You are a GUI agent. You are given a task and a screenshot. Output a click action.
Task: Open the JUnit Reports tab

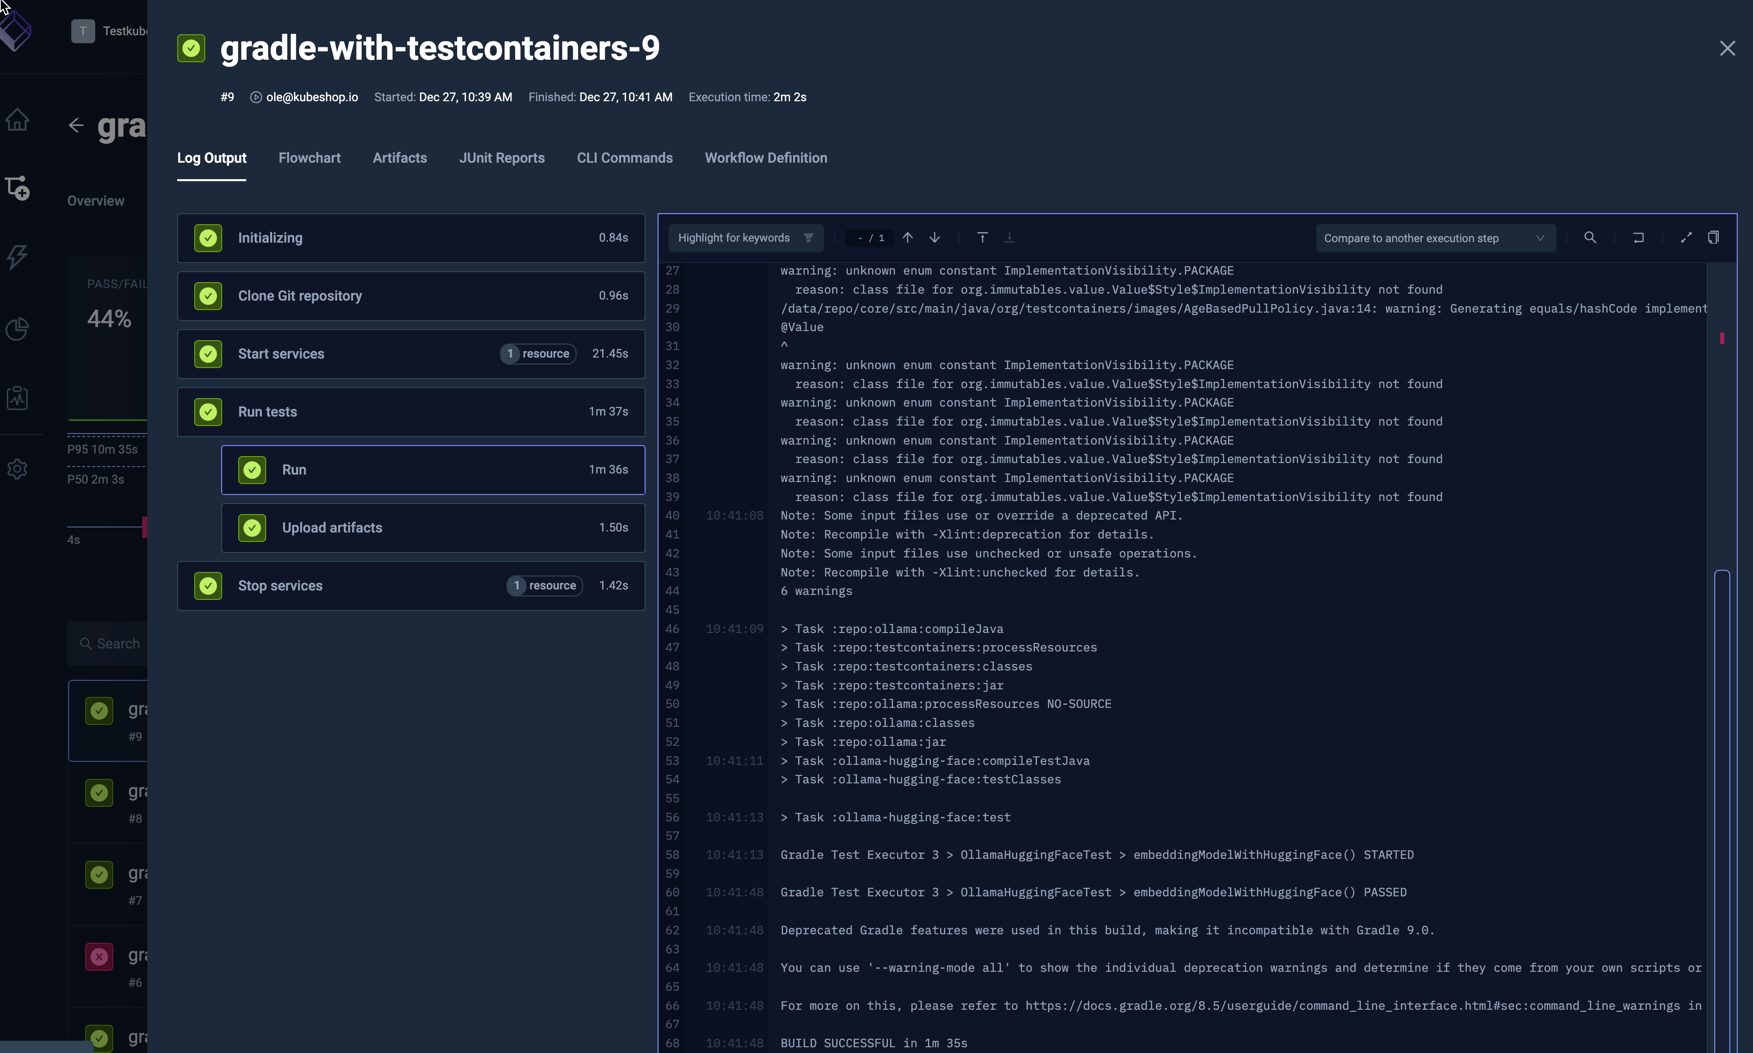click(502, 158)
